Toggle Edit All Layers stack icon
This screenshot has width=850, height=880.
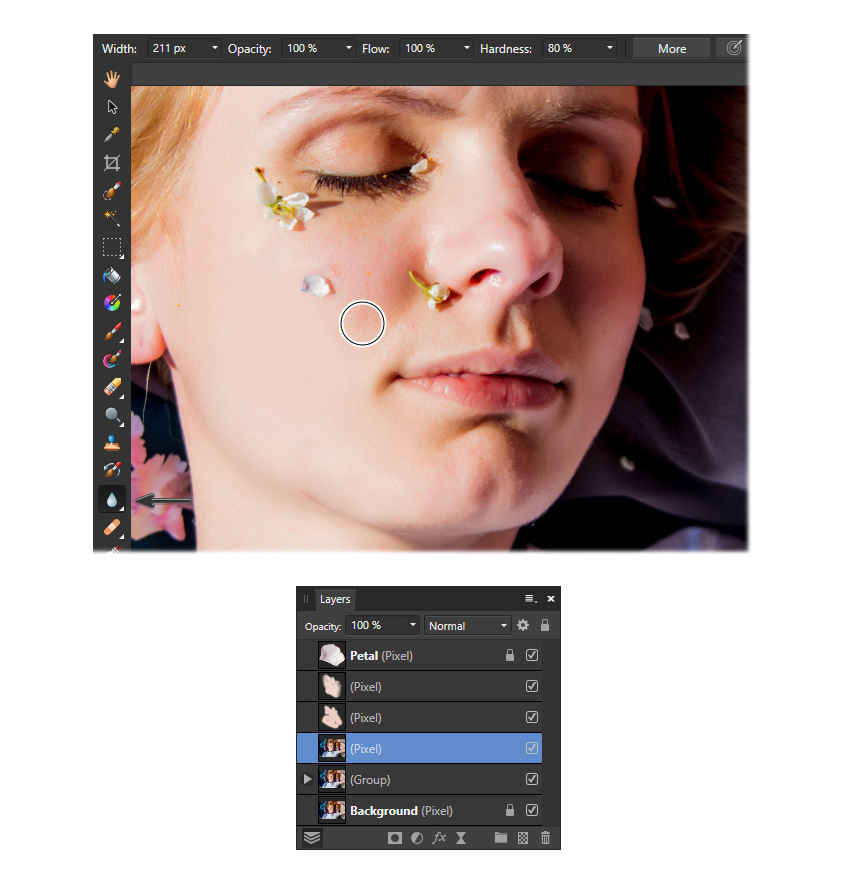pos(312,838)
